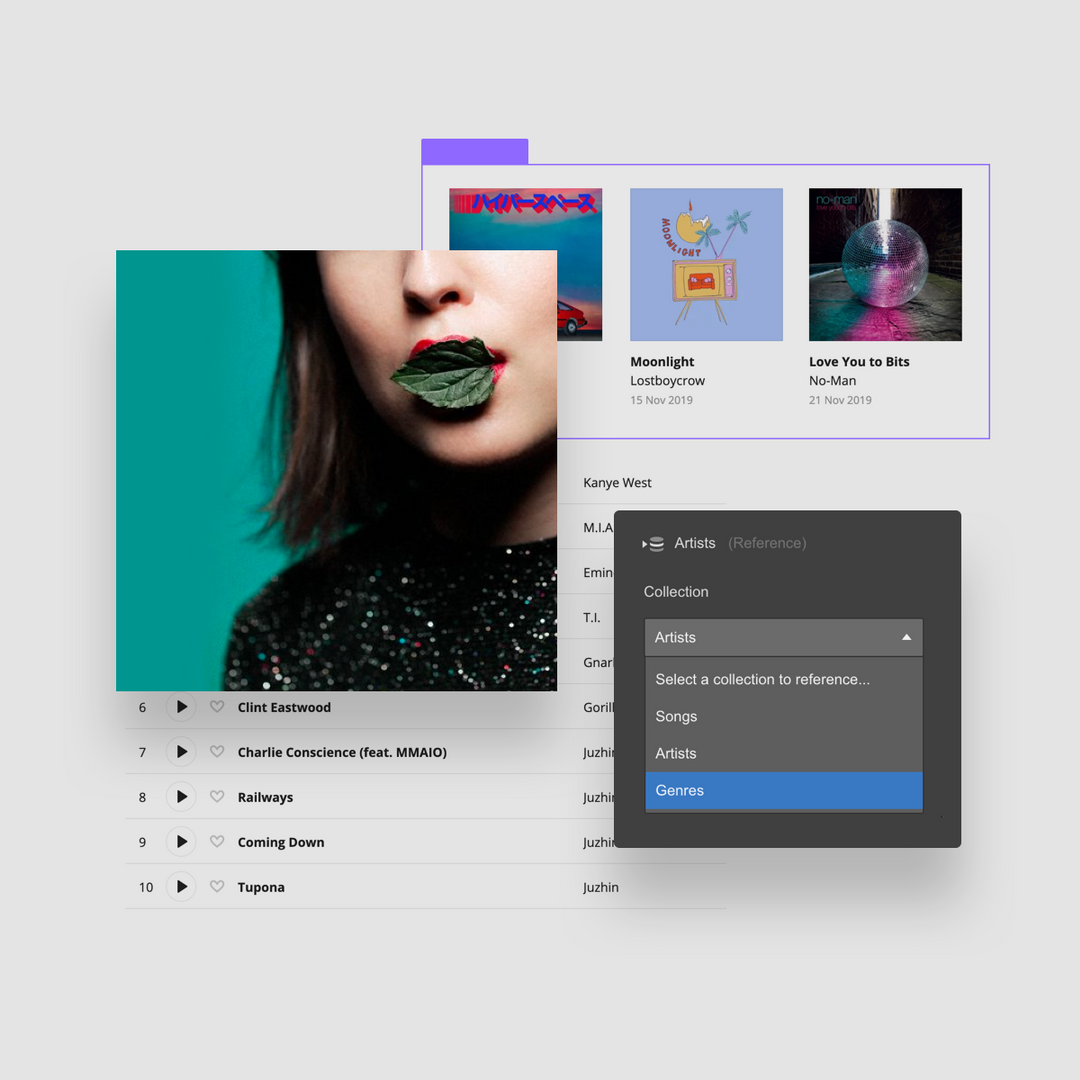Click the disco ball album cover thumbnail
Screen dimensions: 1080x1080
(x=885, y=264)
